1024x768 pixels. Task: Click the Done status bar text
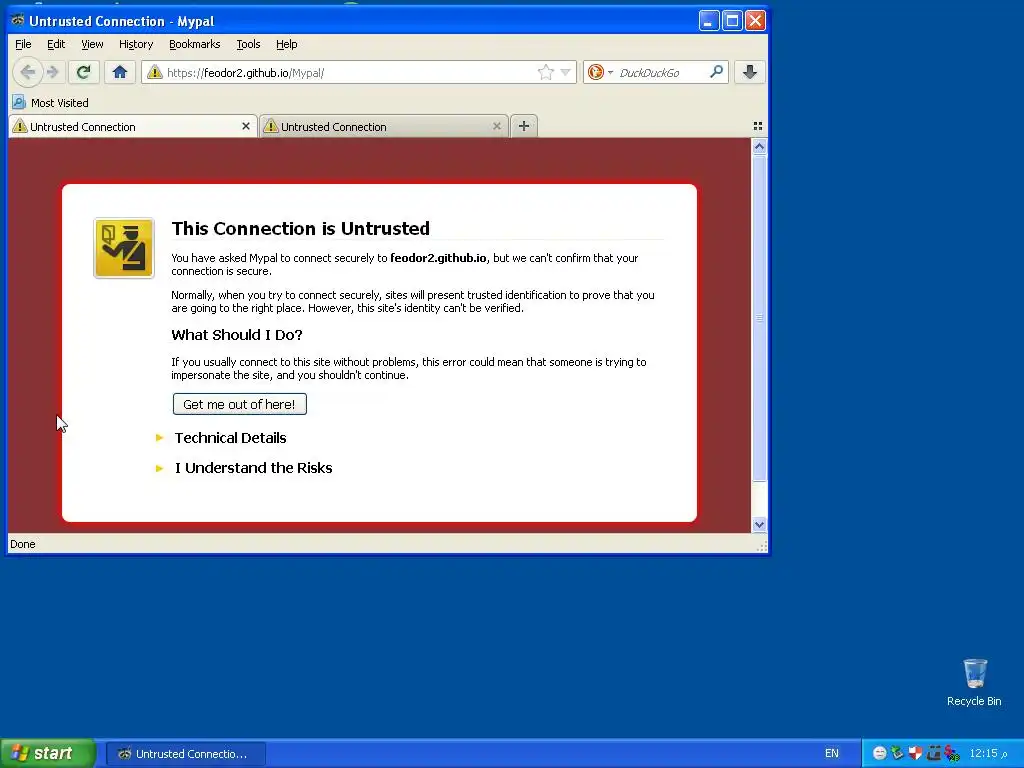(x=23, y=544)
